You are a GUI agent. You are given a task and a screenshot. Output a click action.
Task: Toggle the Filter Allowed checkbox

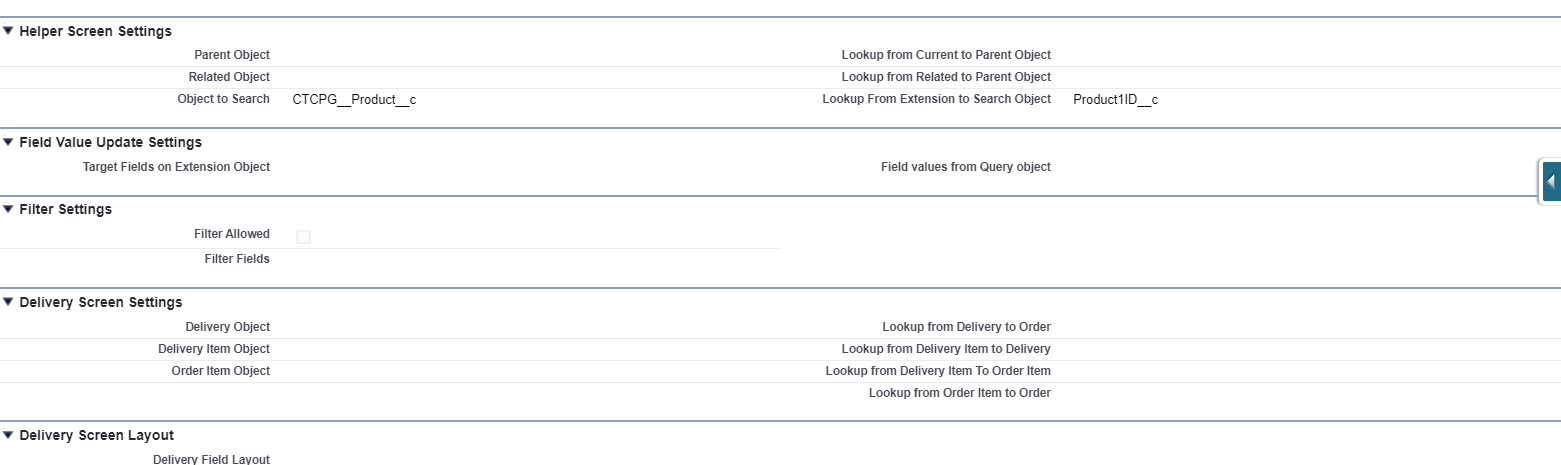(x=303, y=237)
